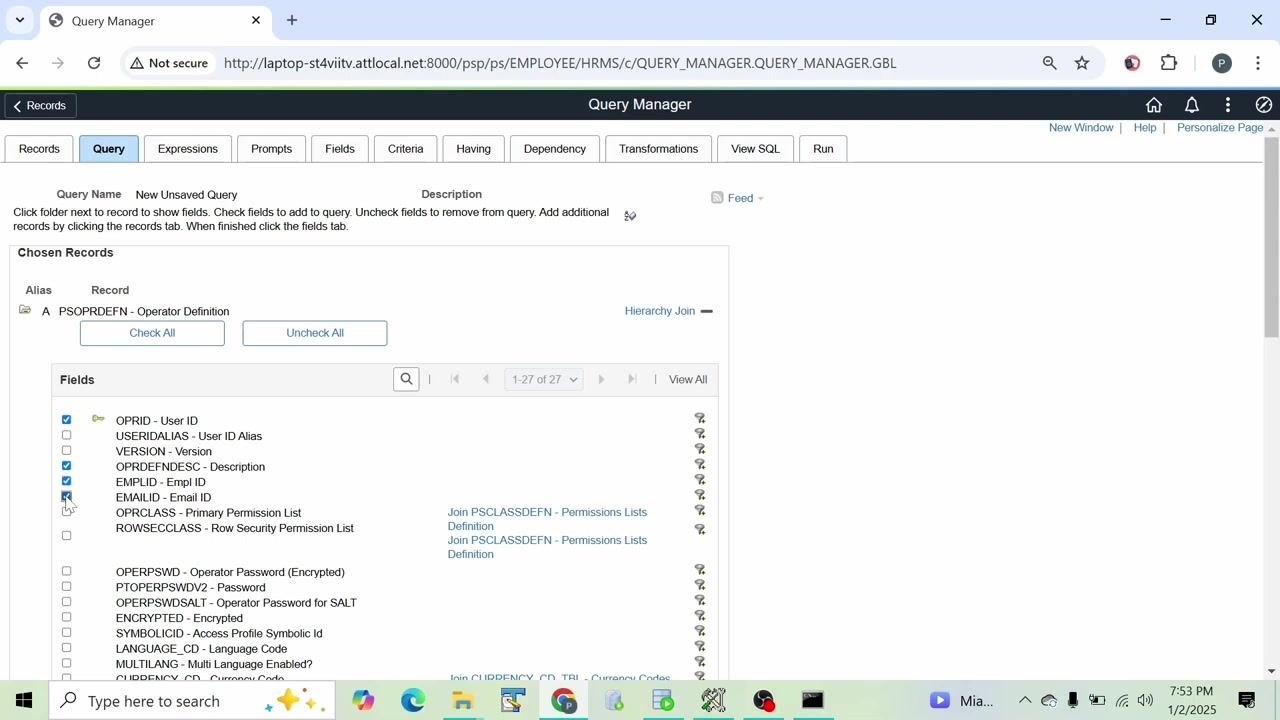Bookmark this page with the star icon

tap(1082, 63)
